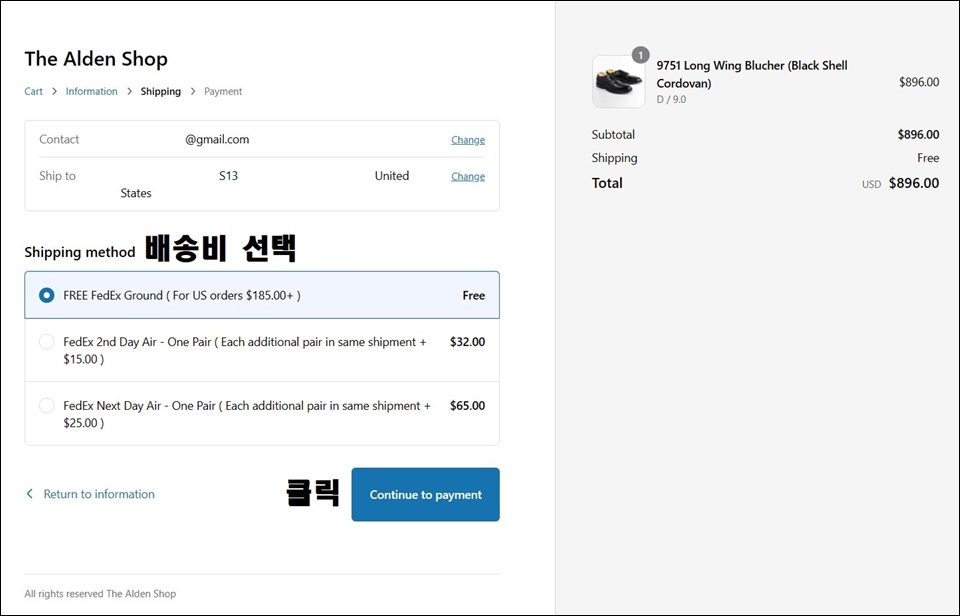This screenshot has width=960, height=616.
Task: Change the Ship to address
Action: pos(468,176)
